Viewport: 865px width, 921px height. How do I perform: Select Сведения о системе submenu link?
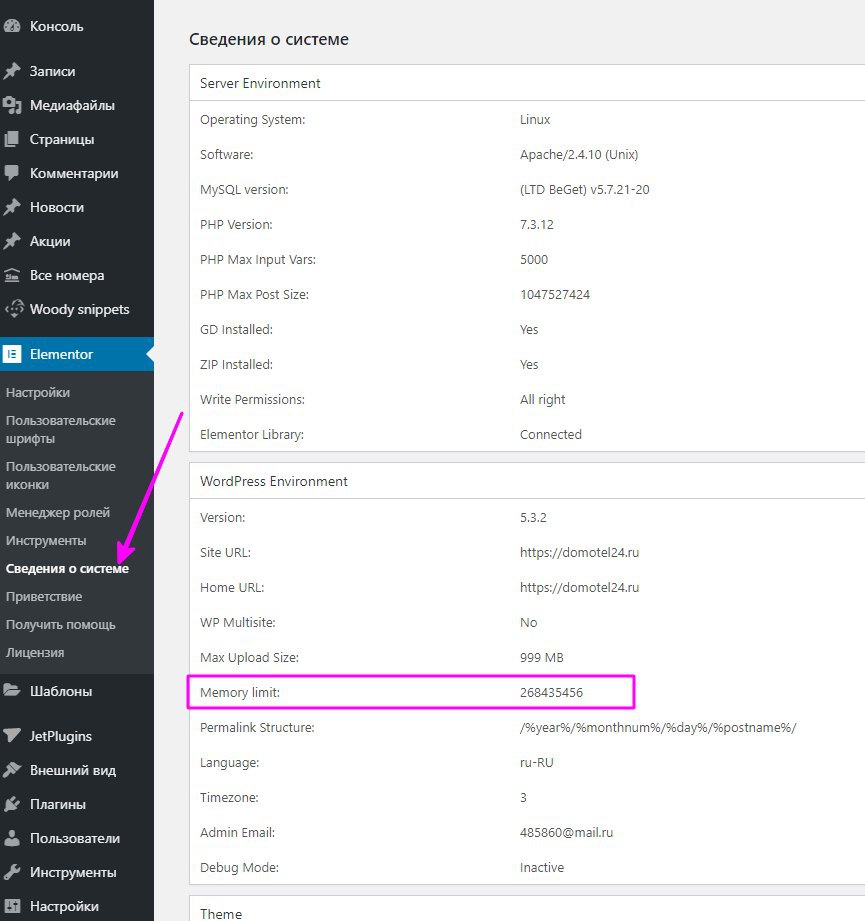67,568
